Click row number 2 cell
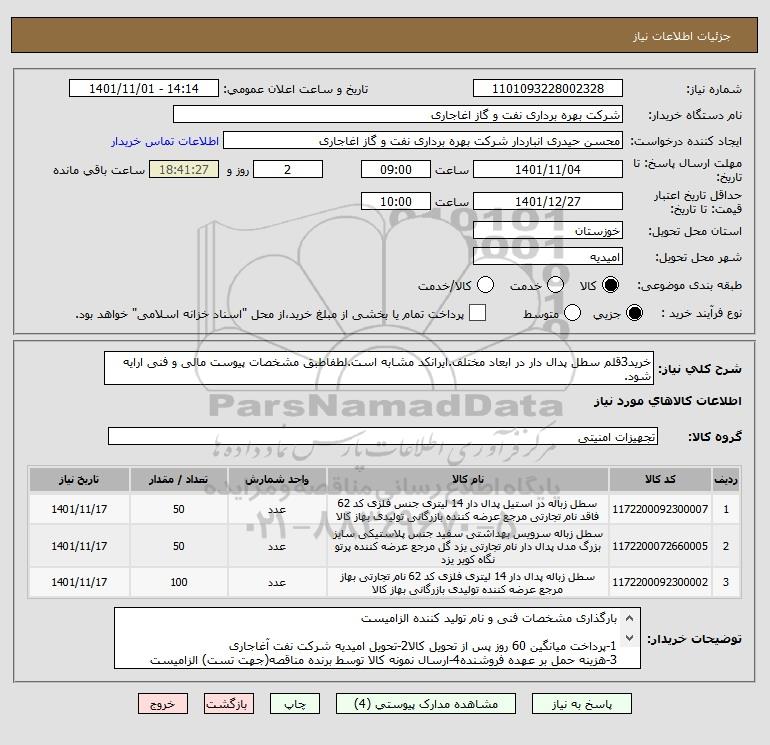The width and height of the screenshot is (770, 745). click(726, 546)
